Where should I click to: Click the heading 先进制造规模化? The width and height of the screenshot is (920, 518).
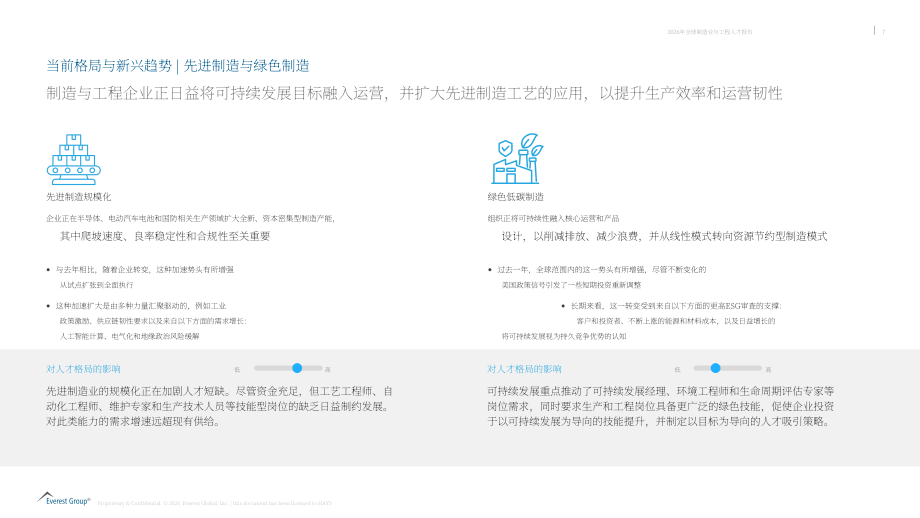point(79,197)
